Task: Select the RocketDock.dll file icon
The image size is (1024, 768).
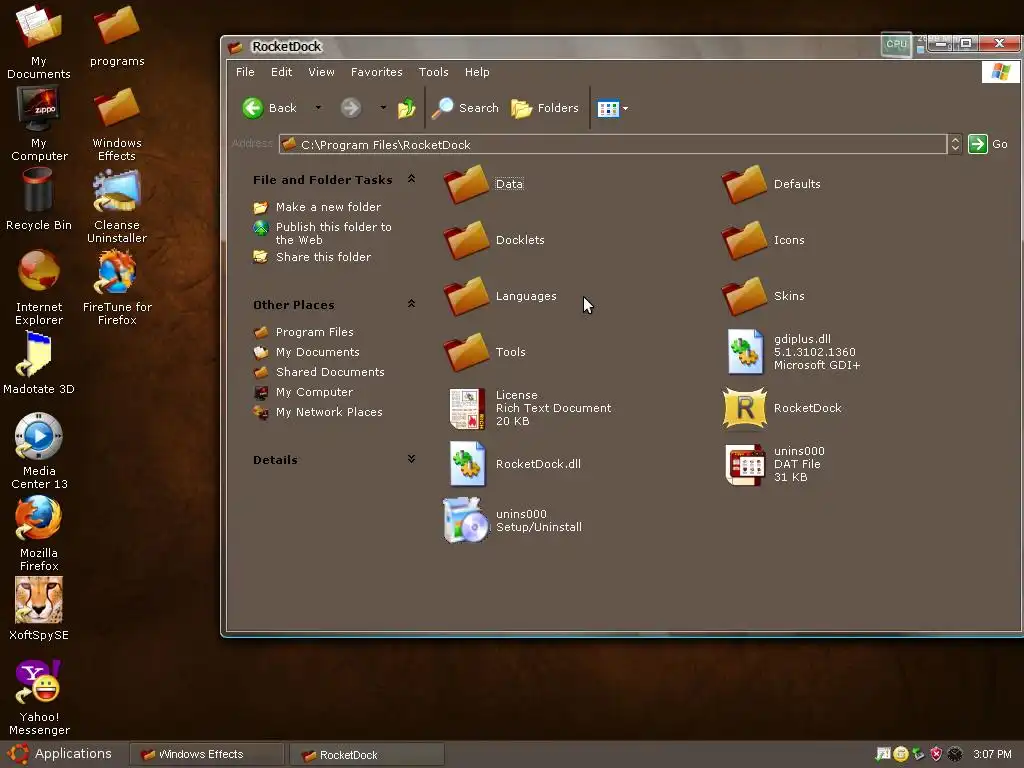Action: [467, 464]
